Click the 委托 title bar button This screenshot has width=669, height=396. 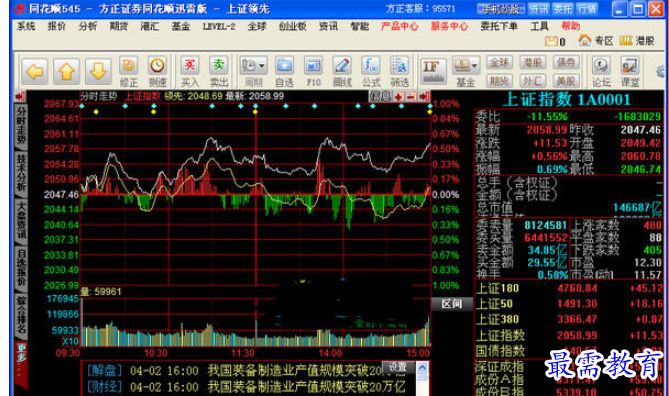[563, 9]
